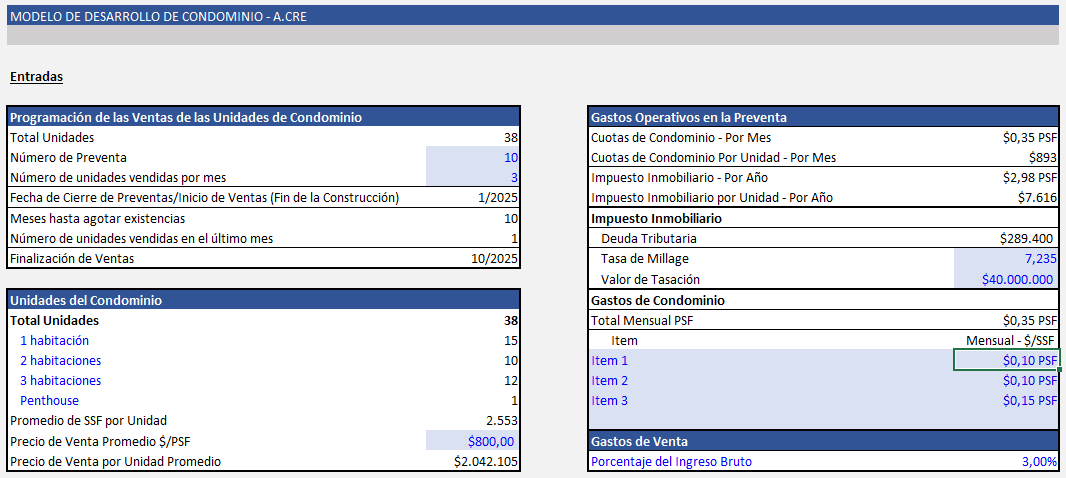Click the Entradas section heading
The width and height of the screenshot is (1066, 478).
(36, 76)
